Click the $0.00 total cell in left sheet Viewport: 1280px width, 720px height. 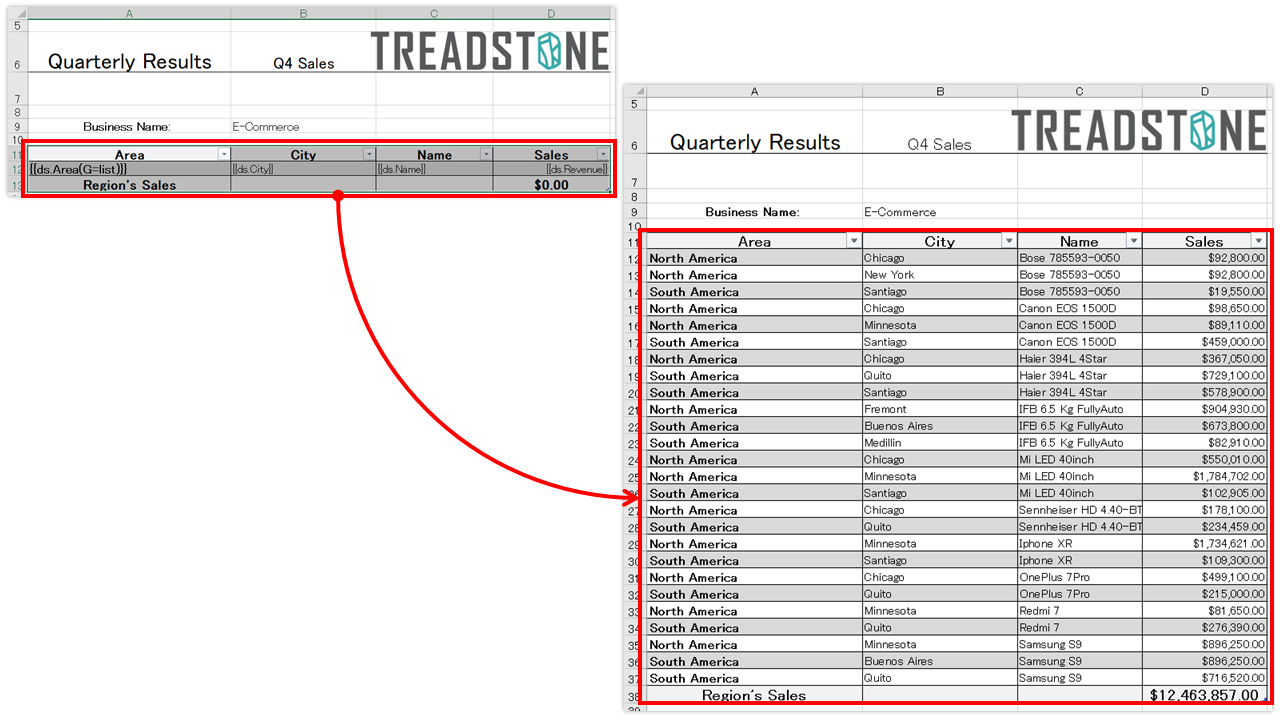point(551,185)
